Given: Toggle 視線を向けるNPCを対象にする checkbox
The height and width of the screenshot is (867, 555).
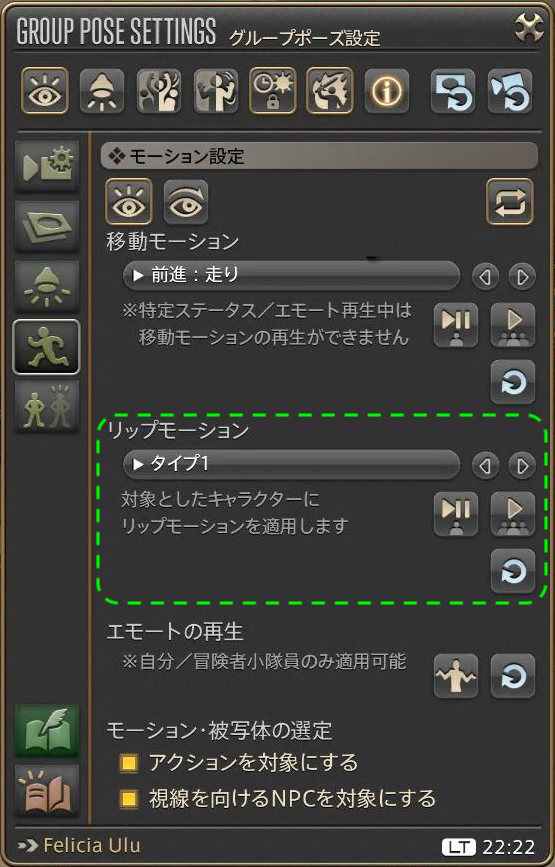Looking at the screenshot, I should tap(129, 799).
